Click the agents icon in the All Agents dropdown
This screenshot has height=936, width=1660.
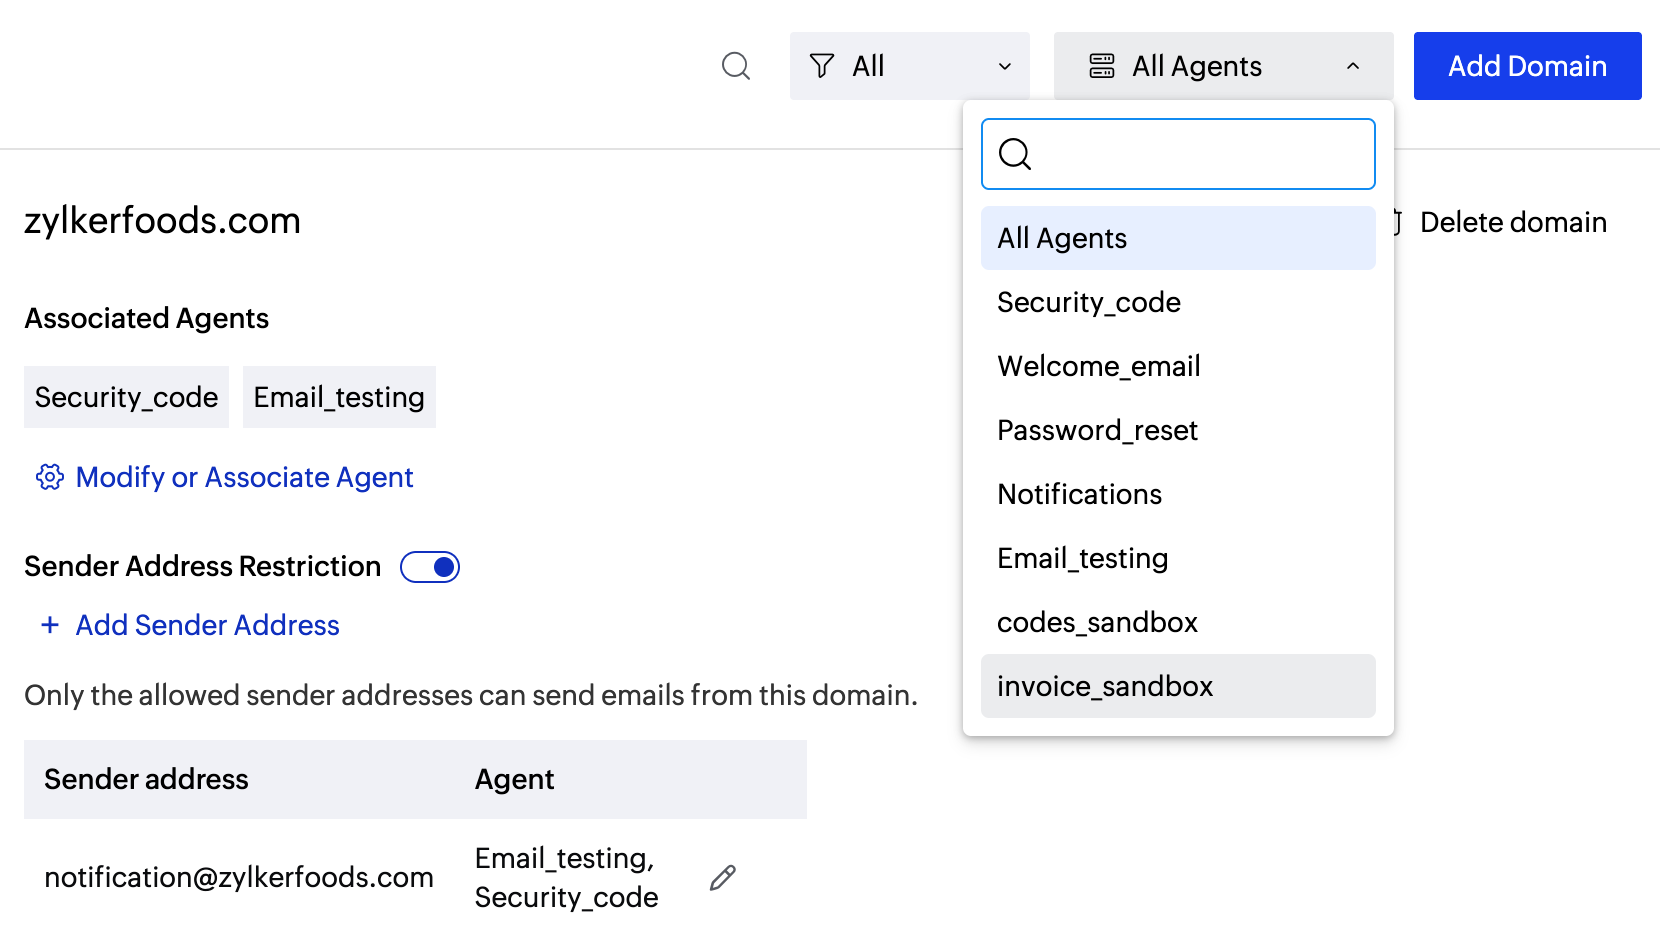[1102, 66]
